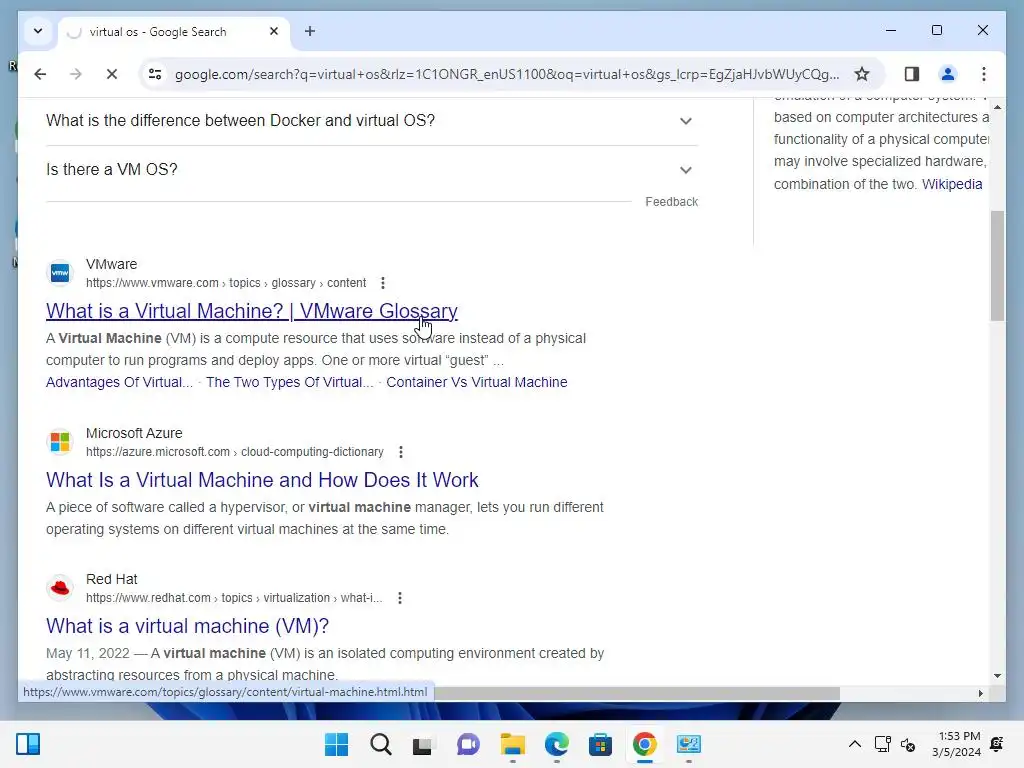Image resolution: width=1024 pixels, height=768 pixels.
Task: Click the volume muted tray icon
Action: [x=908, y=744]
